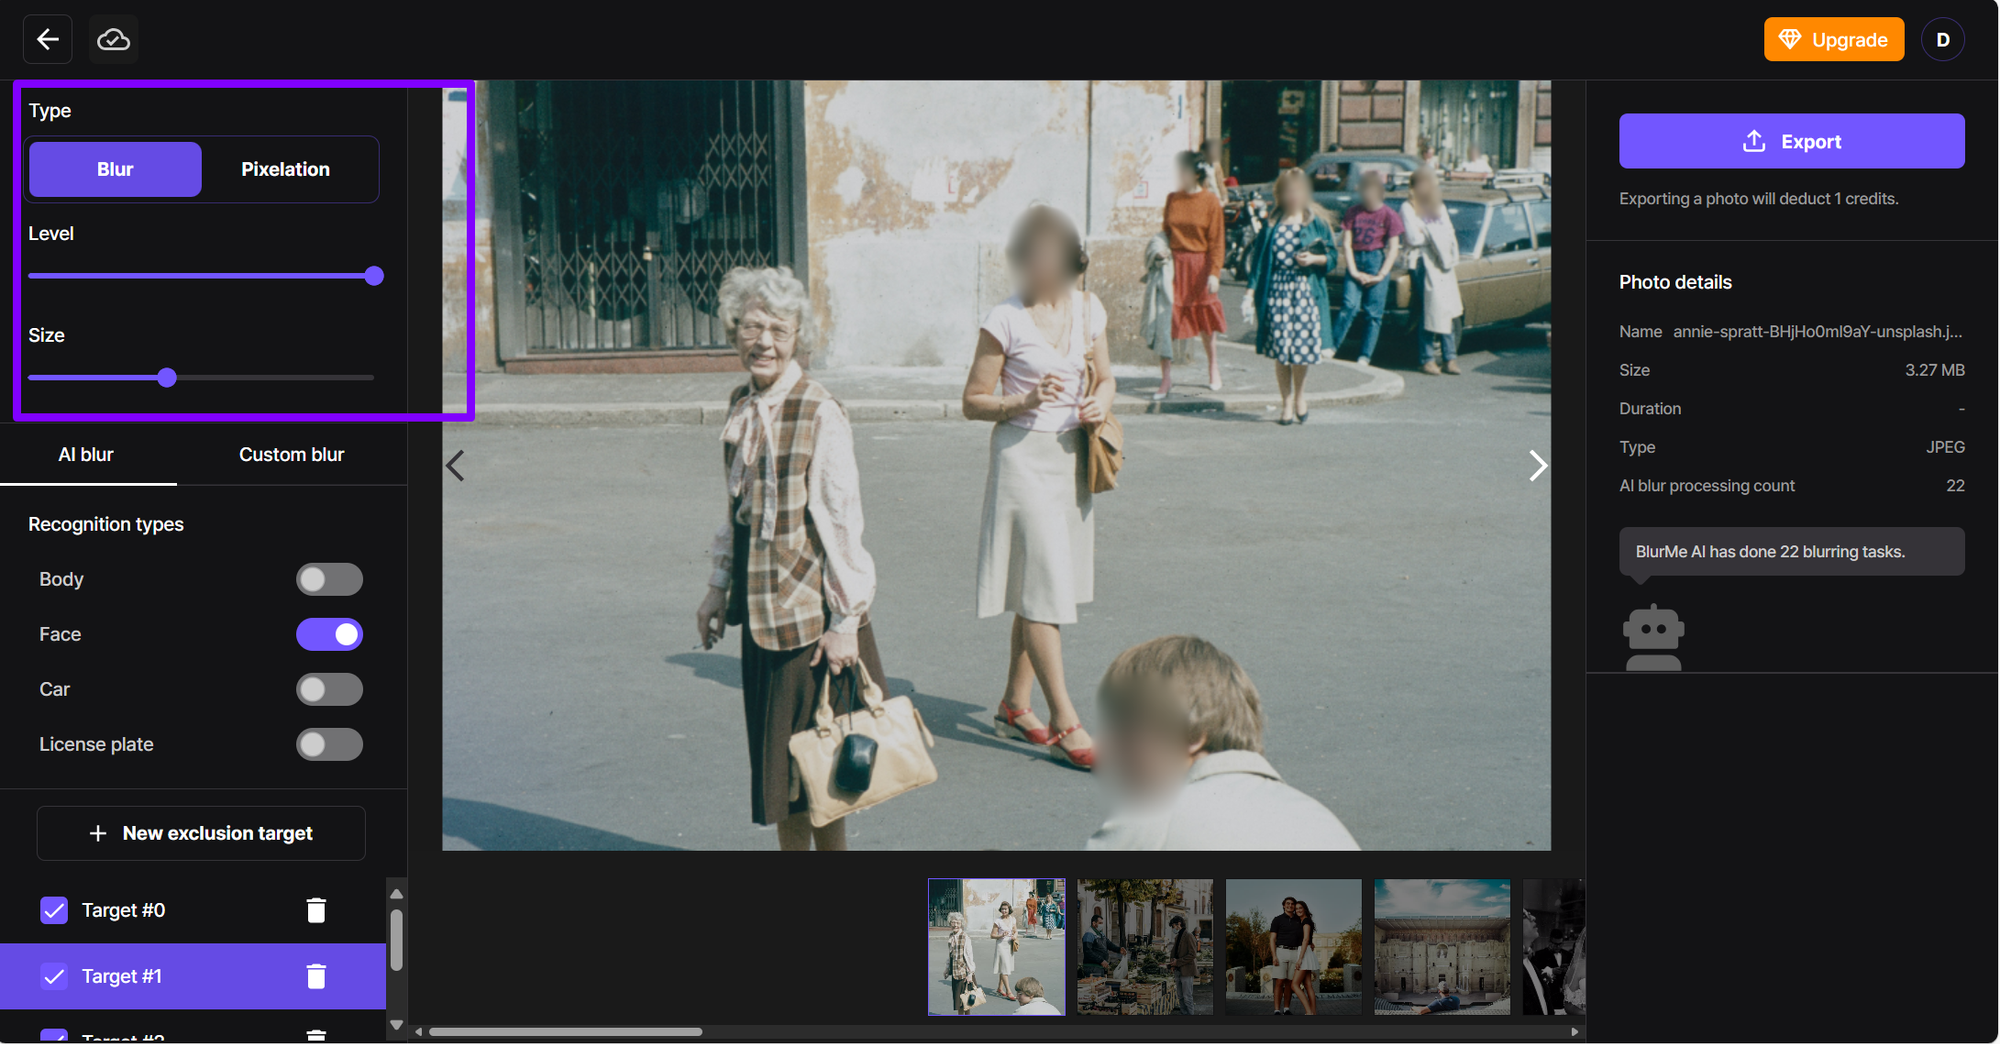
Task: Click the Export button
Action: coord(1791,141)
